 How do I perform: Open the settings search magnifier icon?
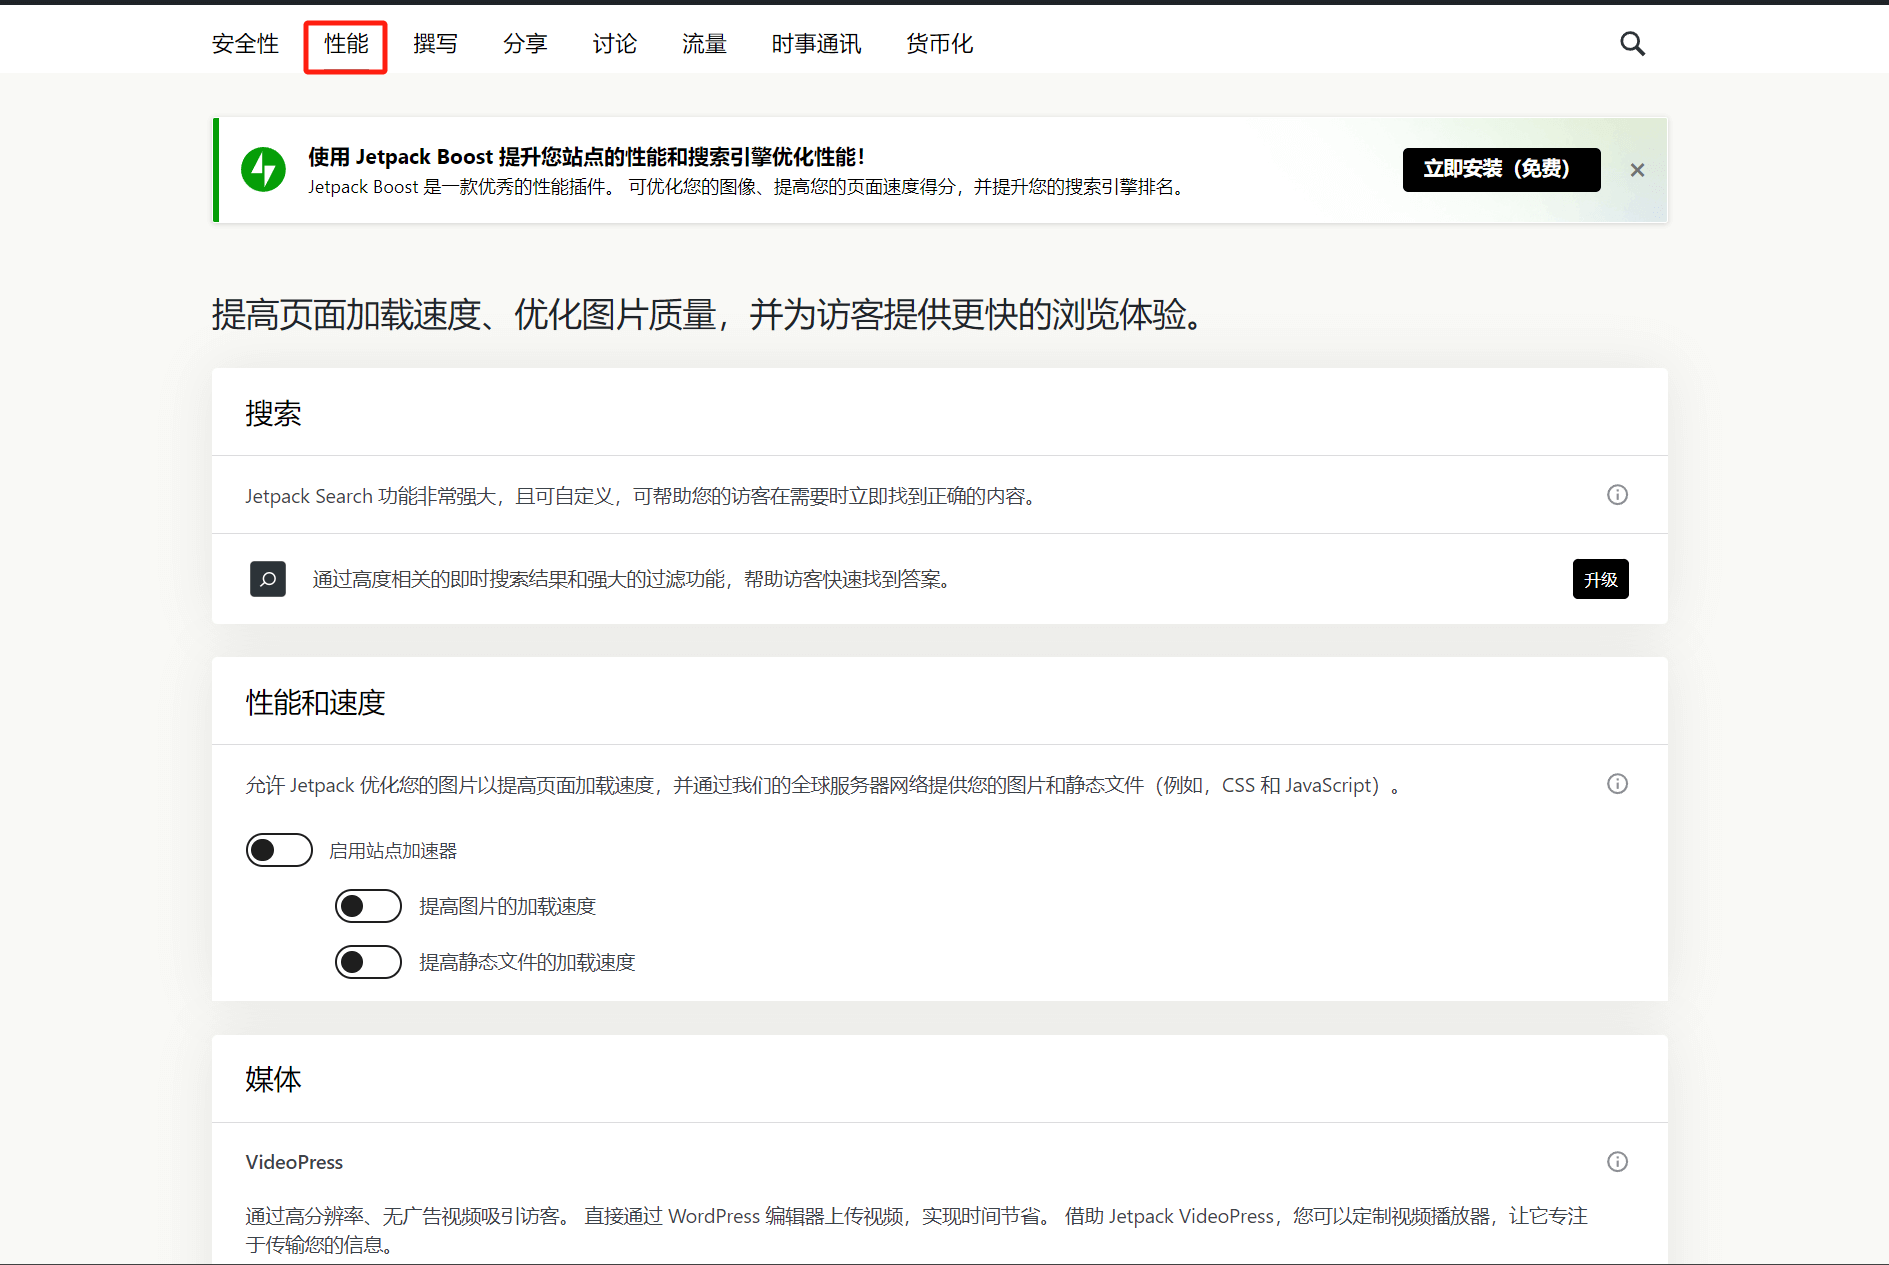click(1632, 44)
